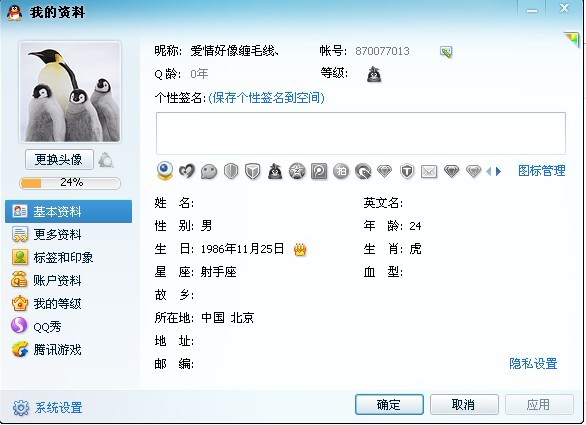Click the penguin level icon beside 等级
Viewport: 586px width, 425px height.
[374, 74]
